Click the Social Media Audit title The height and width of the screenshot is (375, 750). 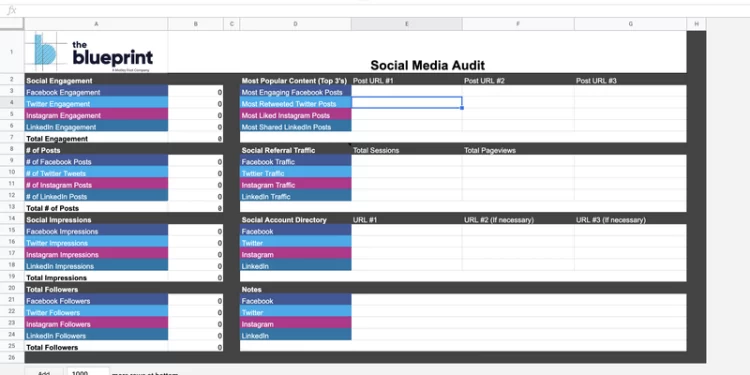point(428,65)
